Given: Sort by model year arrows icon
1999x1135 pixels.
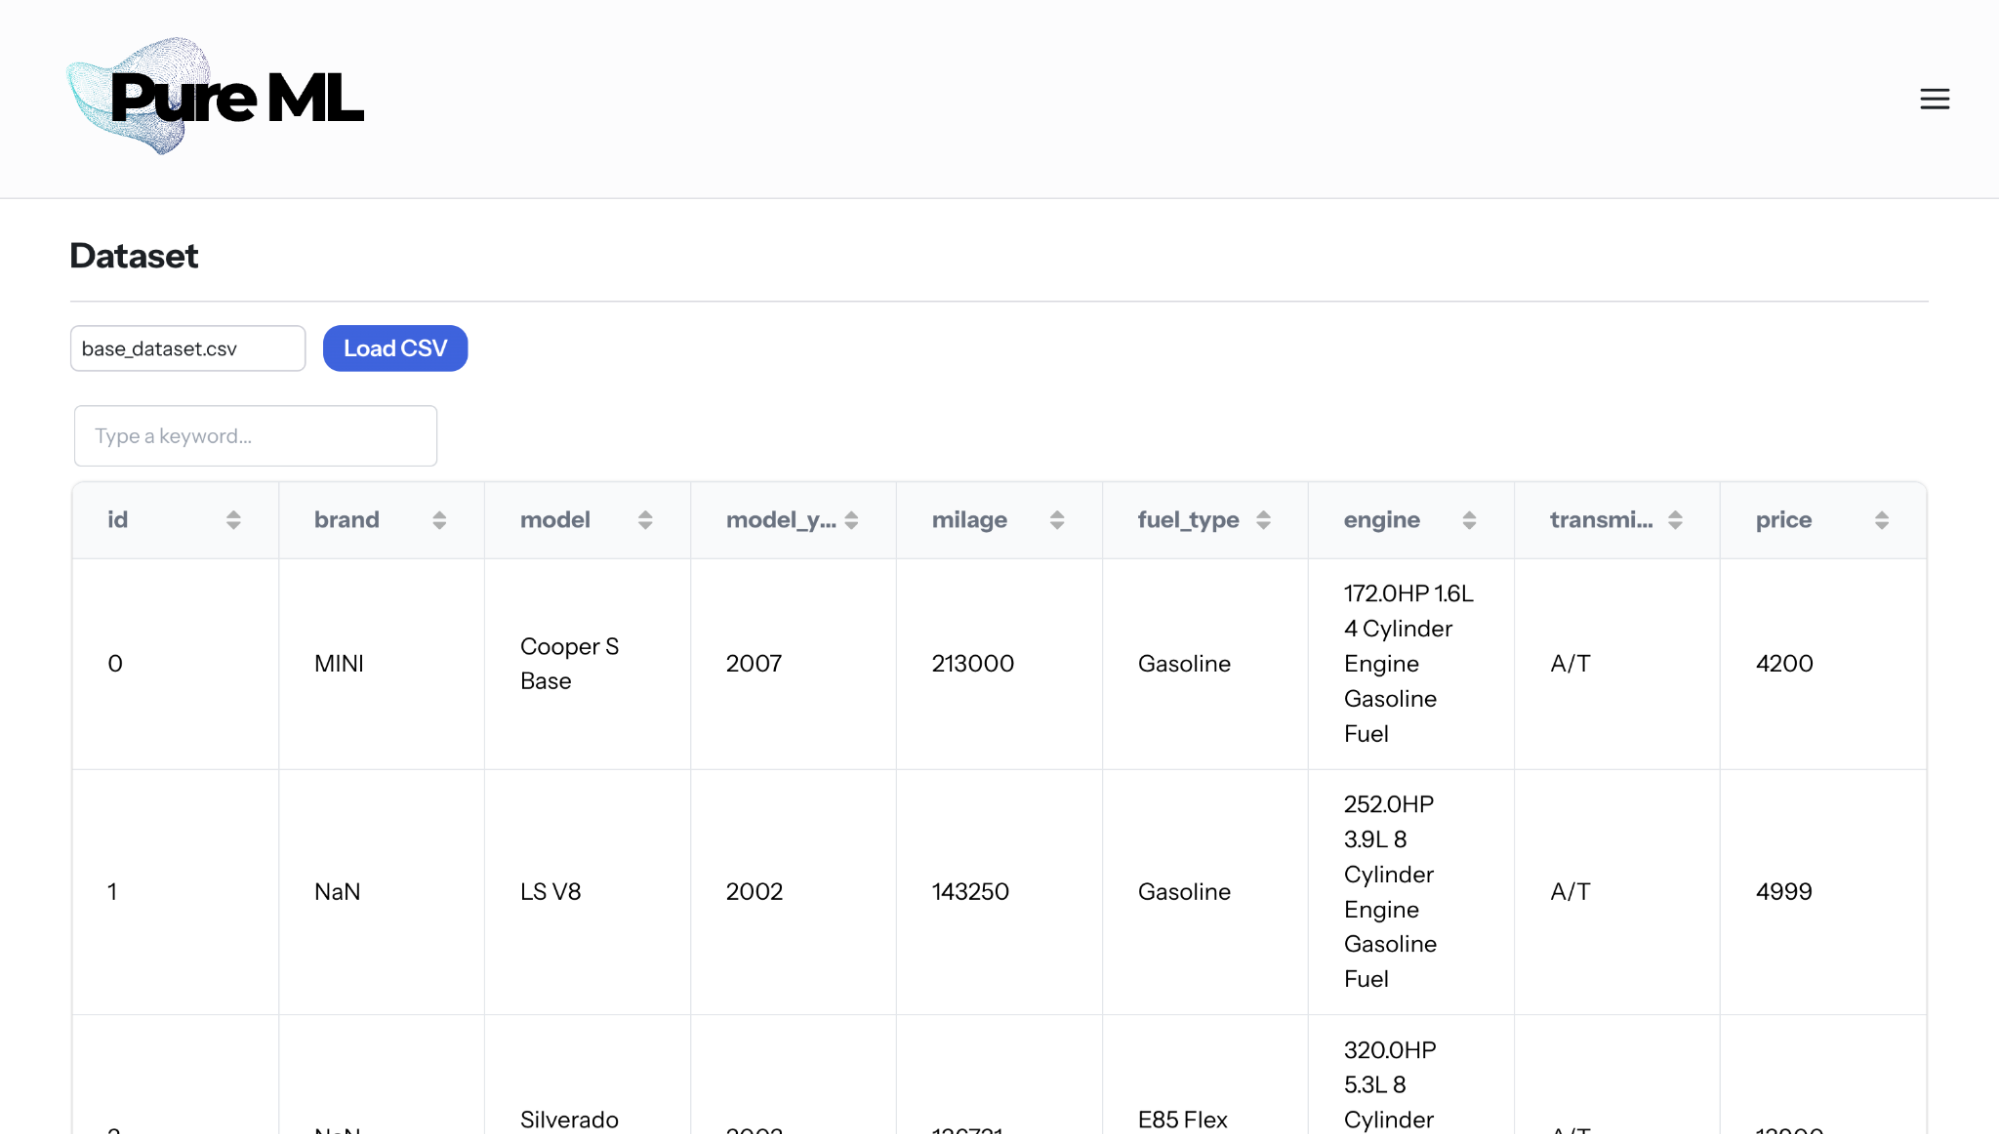Looking at the screenshot, I should pos(851,520).
